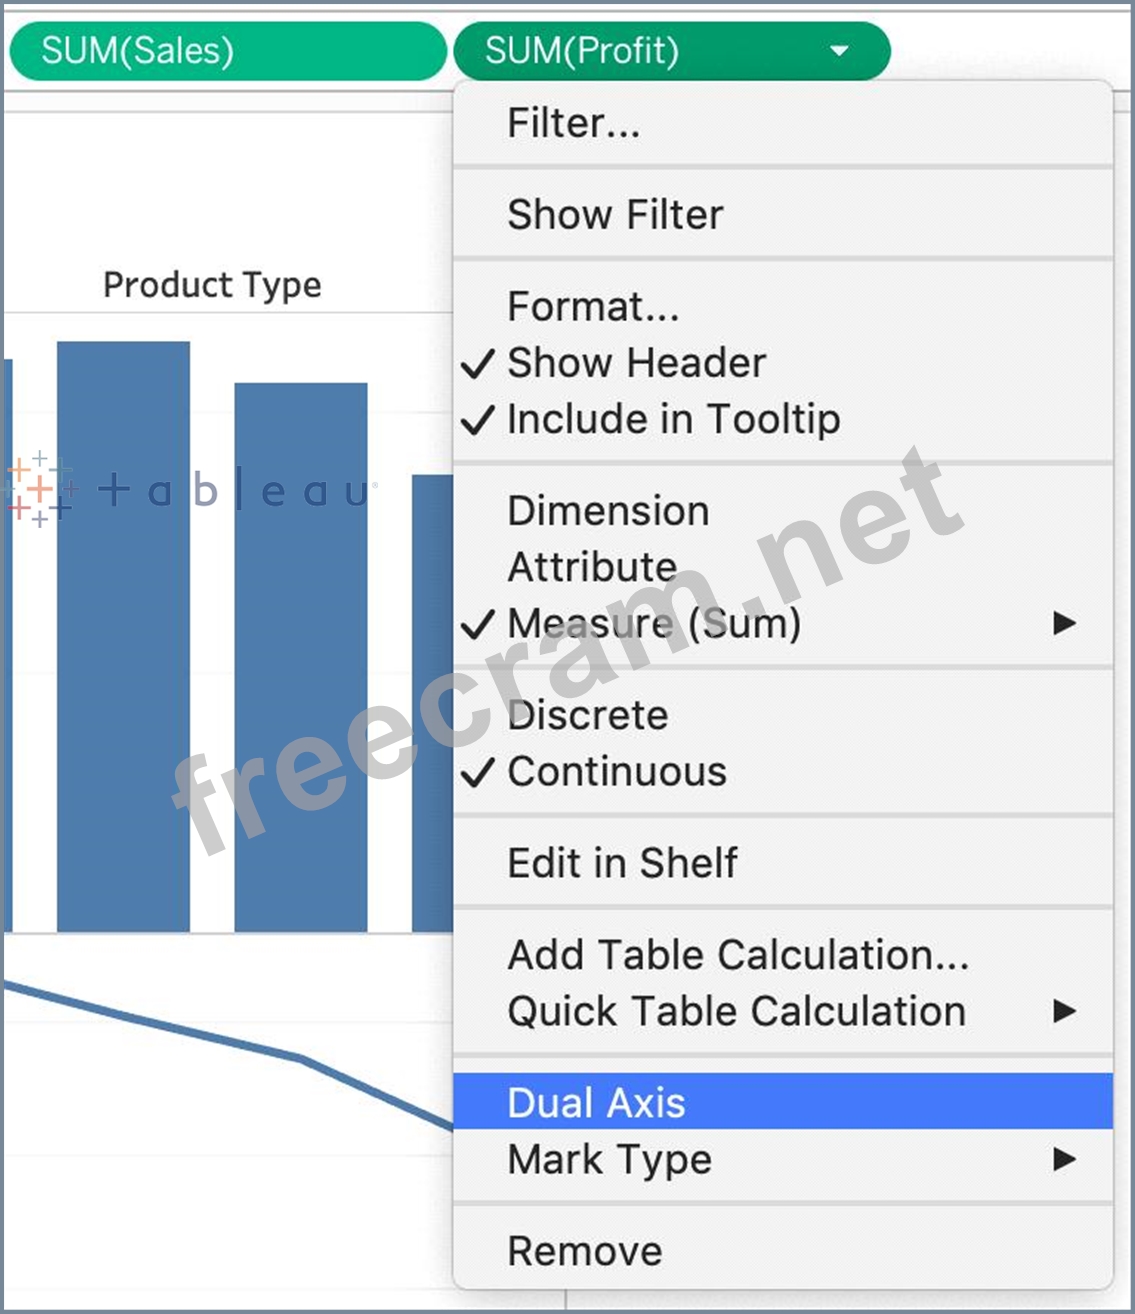Click Add Table Calculation...
Image resolution: width=1135 pixels, height=1314 pixels.
point(738,955)
